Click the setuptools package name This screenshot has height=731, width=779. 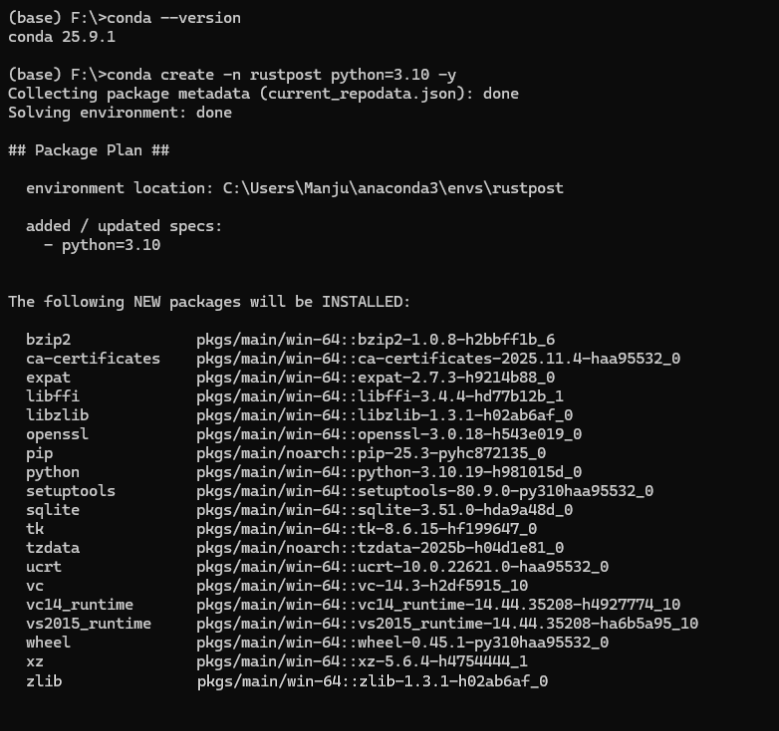click(x=71, y=491)
